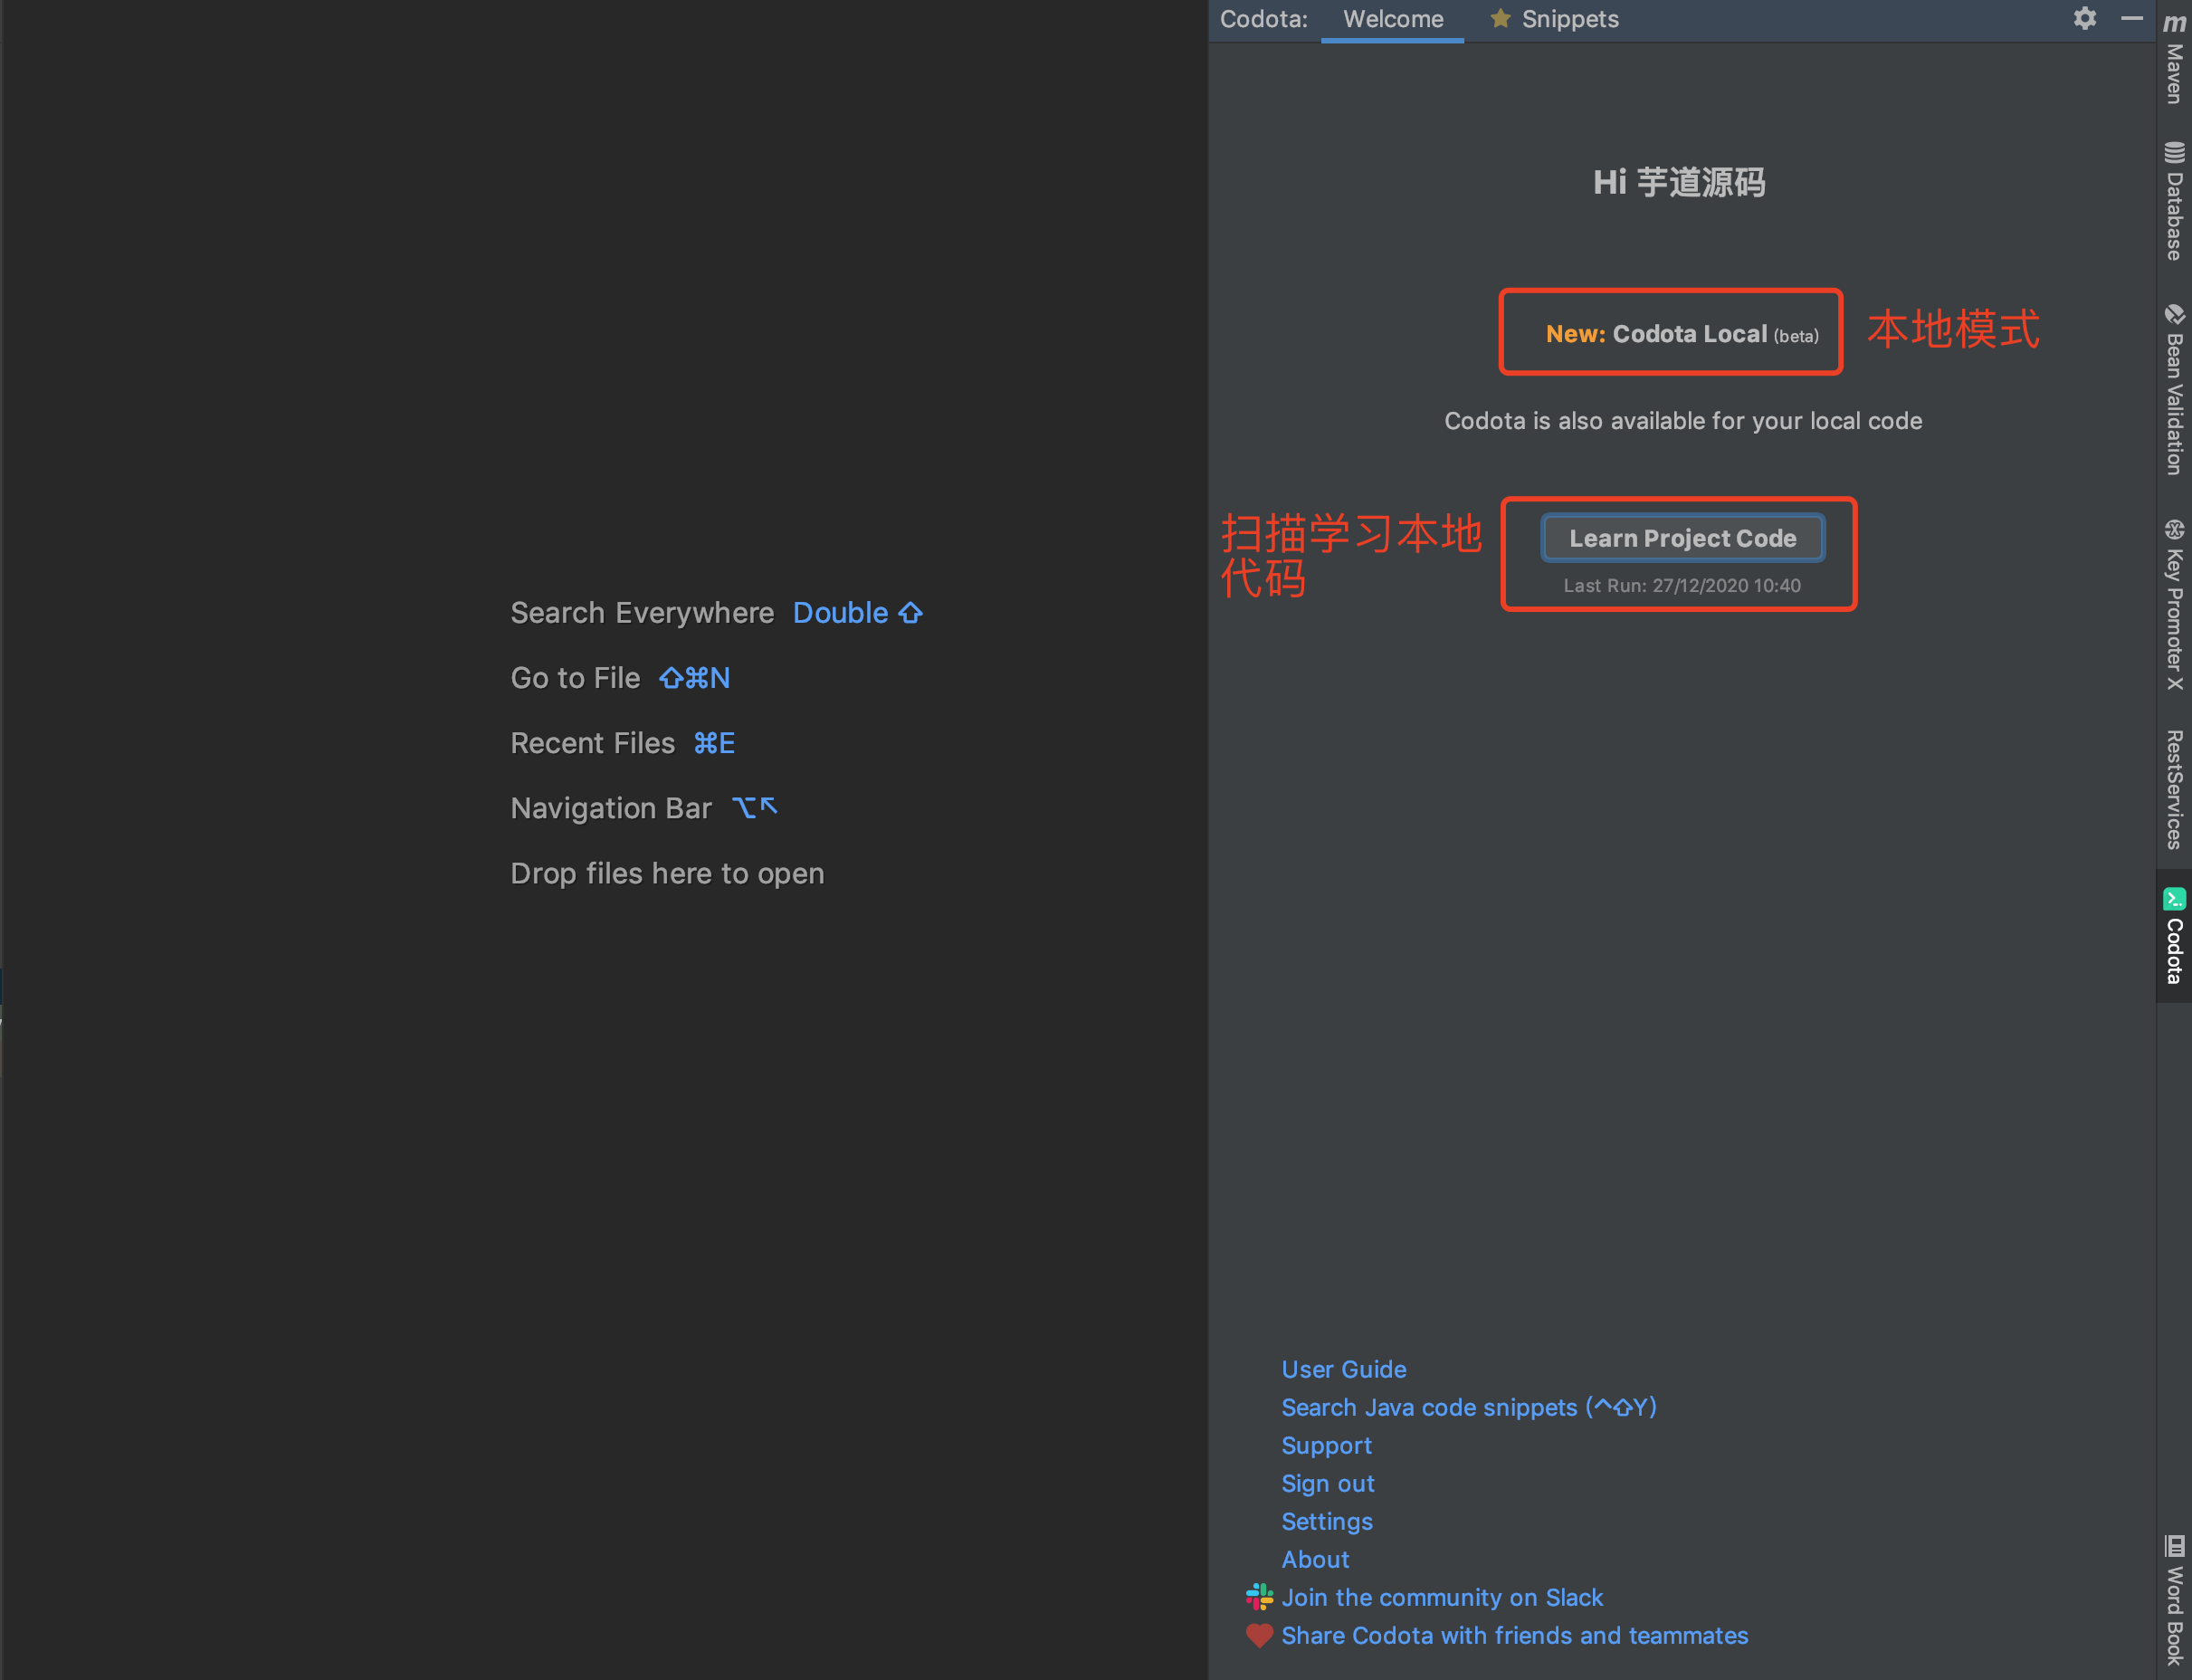The image size is (2192, 1680).
Task: Open the Support link
Action: tap(1326, 1445)
